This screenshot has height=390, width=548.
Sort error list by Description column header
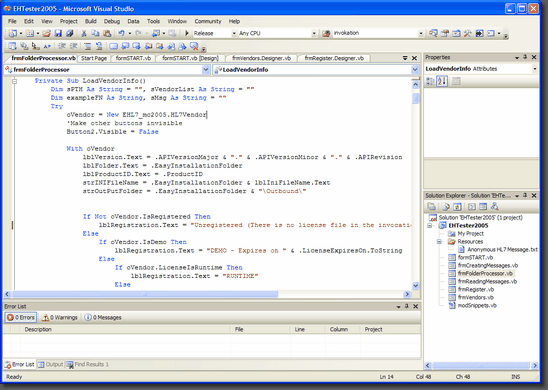point(125,329)
